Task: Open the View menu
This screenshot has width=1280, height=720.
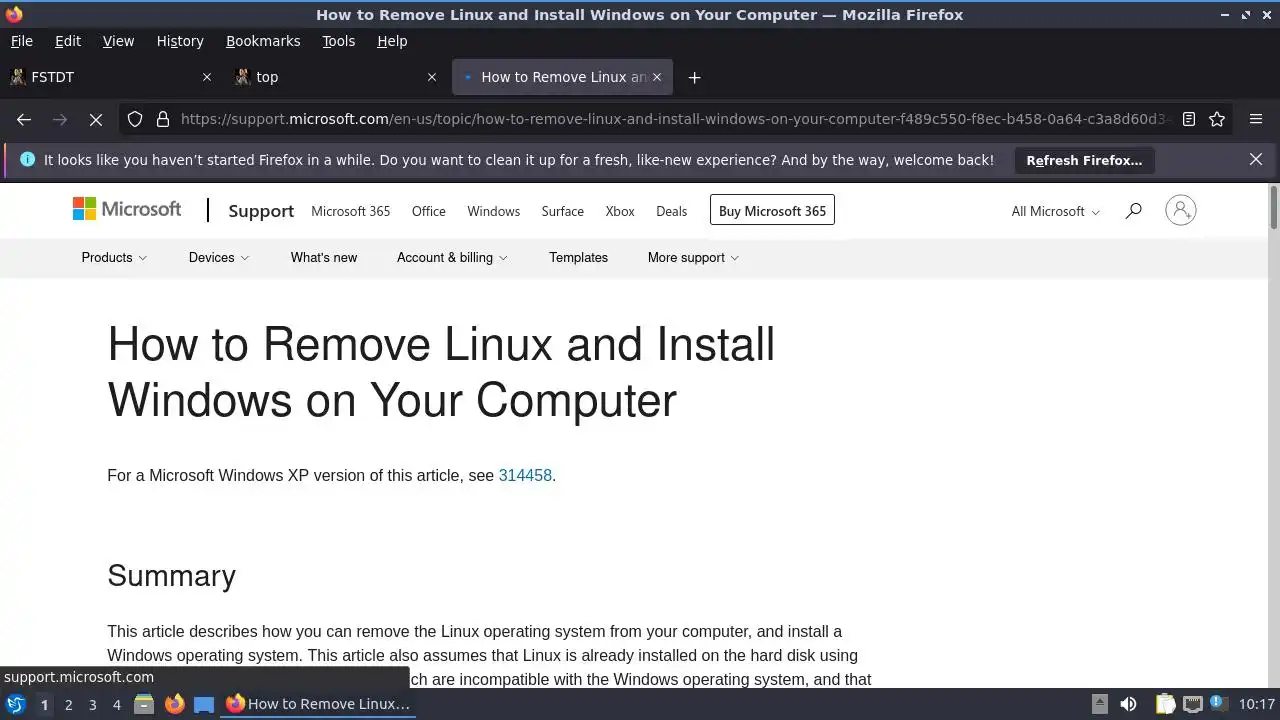Action: tap(118, 41)
